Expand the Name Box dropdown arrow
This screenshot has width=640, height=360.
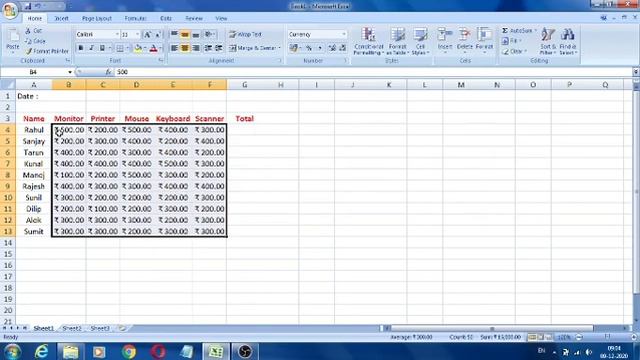click(x=70, y=72)
